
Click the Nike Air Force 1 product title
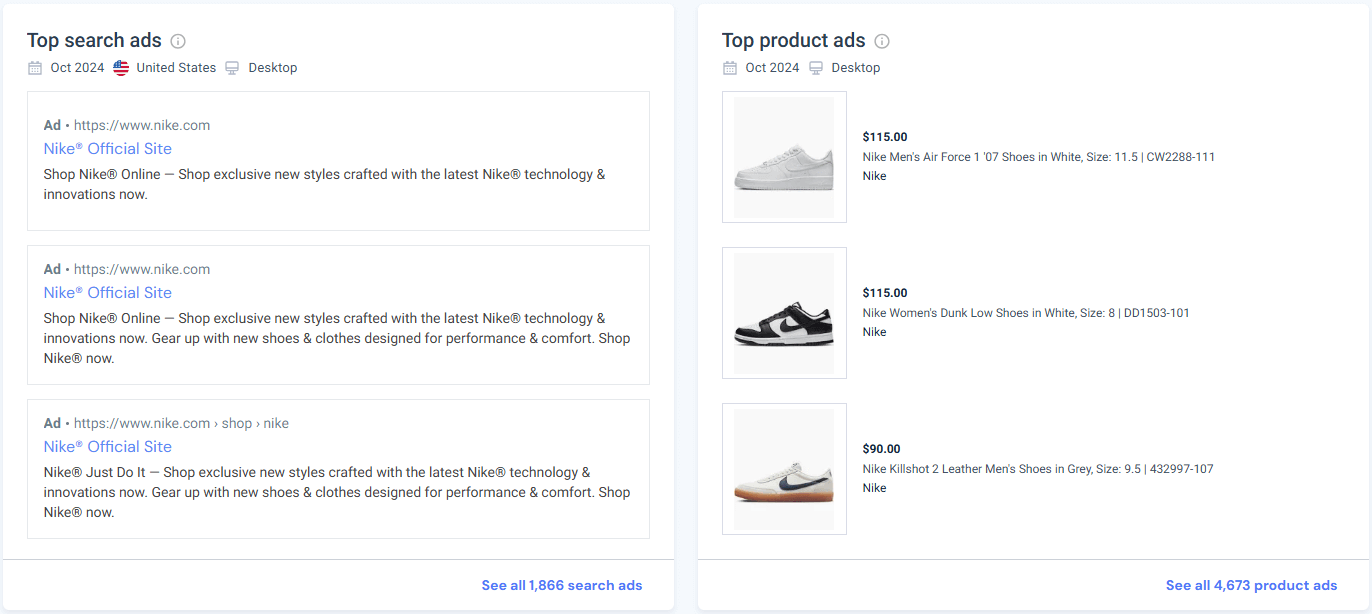click(1038, 156)
